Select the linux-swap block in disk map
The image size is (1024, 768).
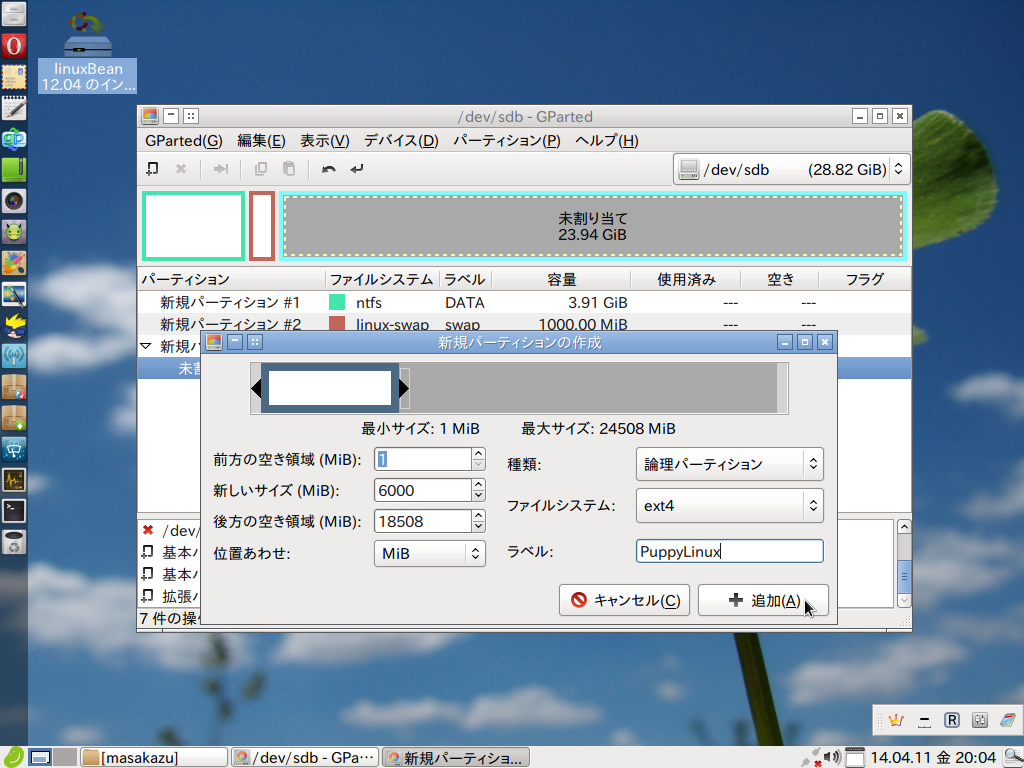262,226
